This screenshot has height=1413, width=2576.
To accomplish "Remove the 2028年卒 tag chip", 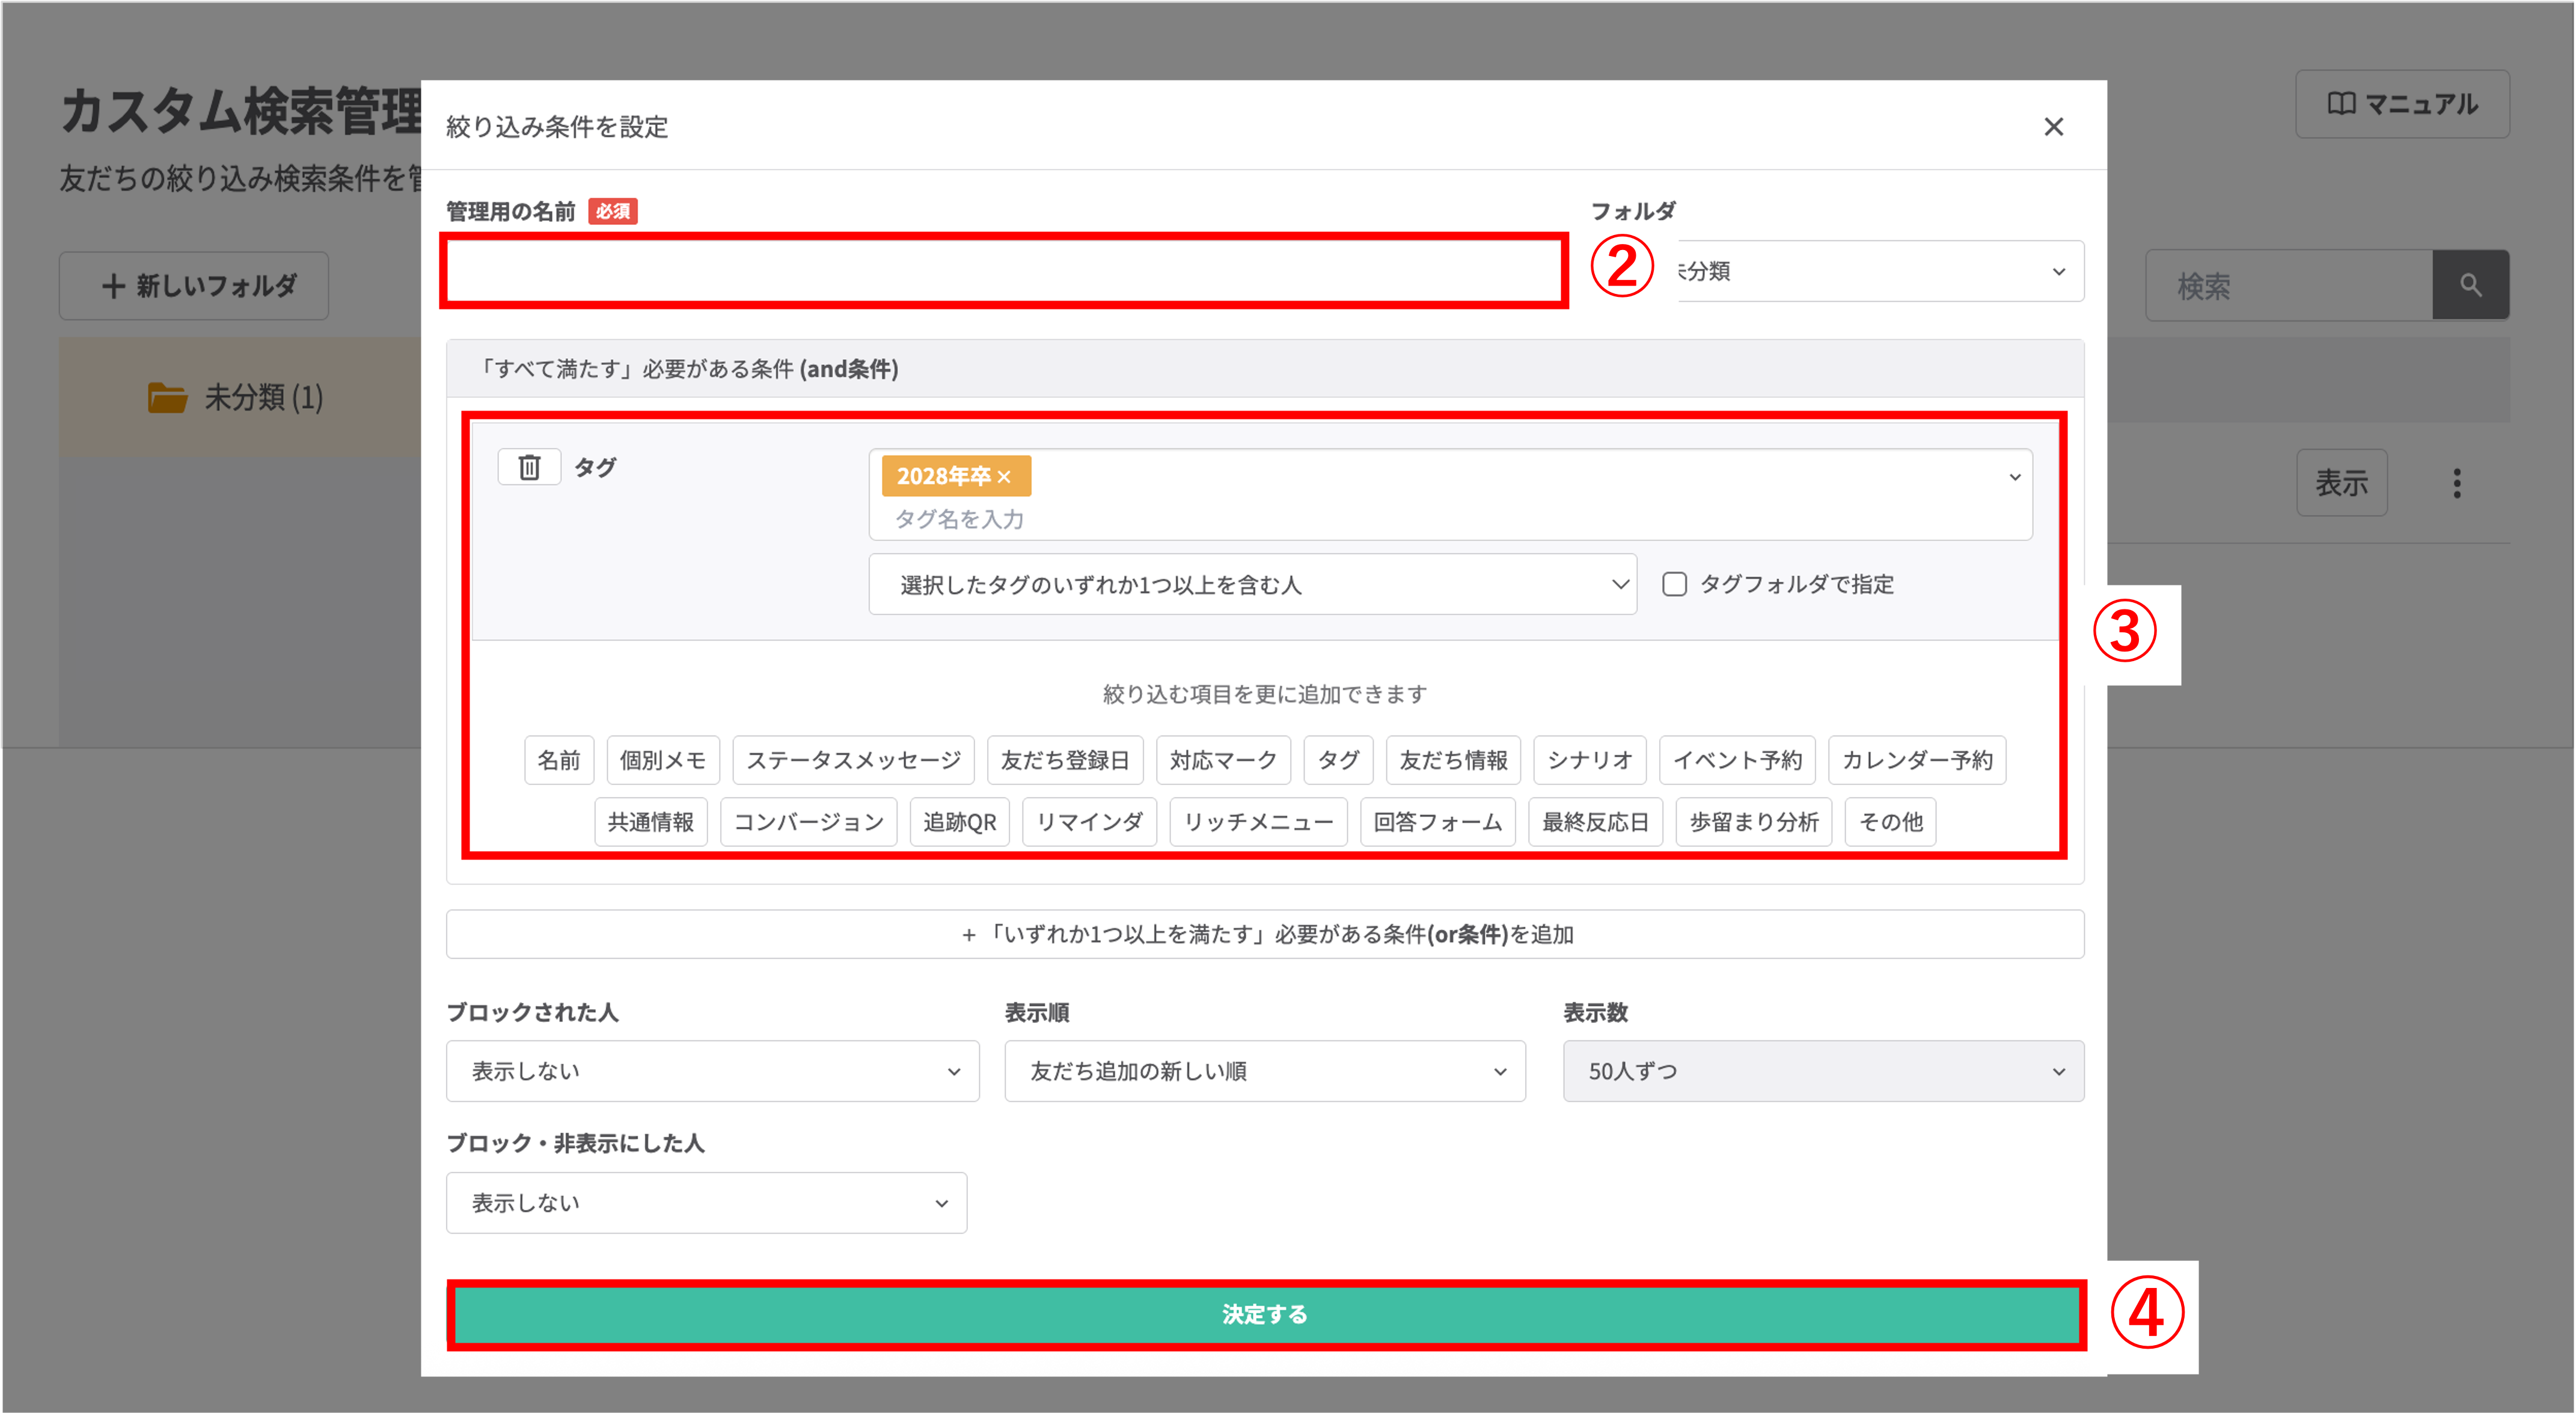I will click(x=1004, y=477).
